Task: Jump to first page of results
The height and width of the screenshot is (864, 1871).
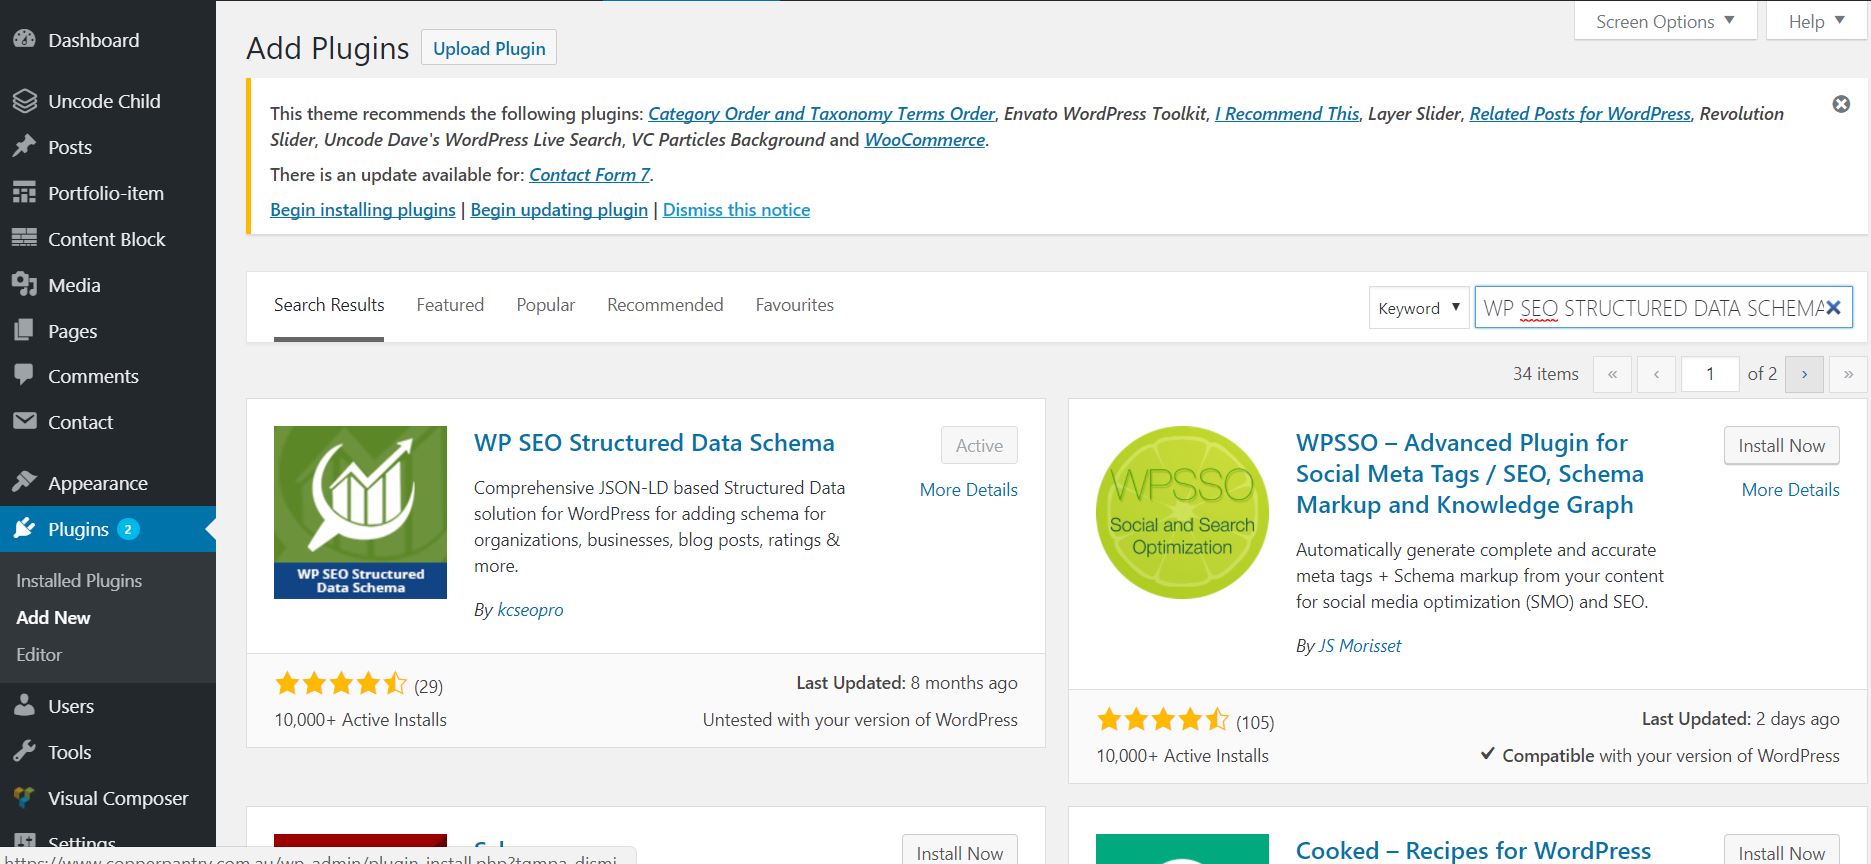Action: 1612,374
